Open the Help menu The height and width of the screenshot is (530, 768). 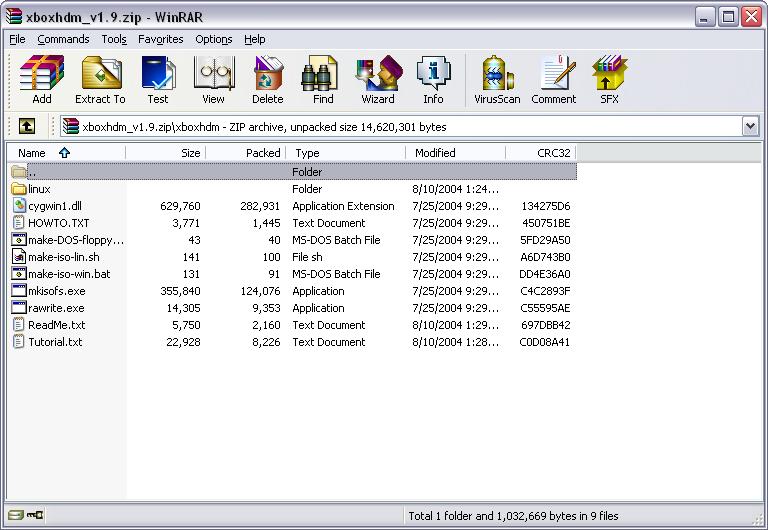coord(255,39)
